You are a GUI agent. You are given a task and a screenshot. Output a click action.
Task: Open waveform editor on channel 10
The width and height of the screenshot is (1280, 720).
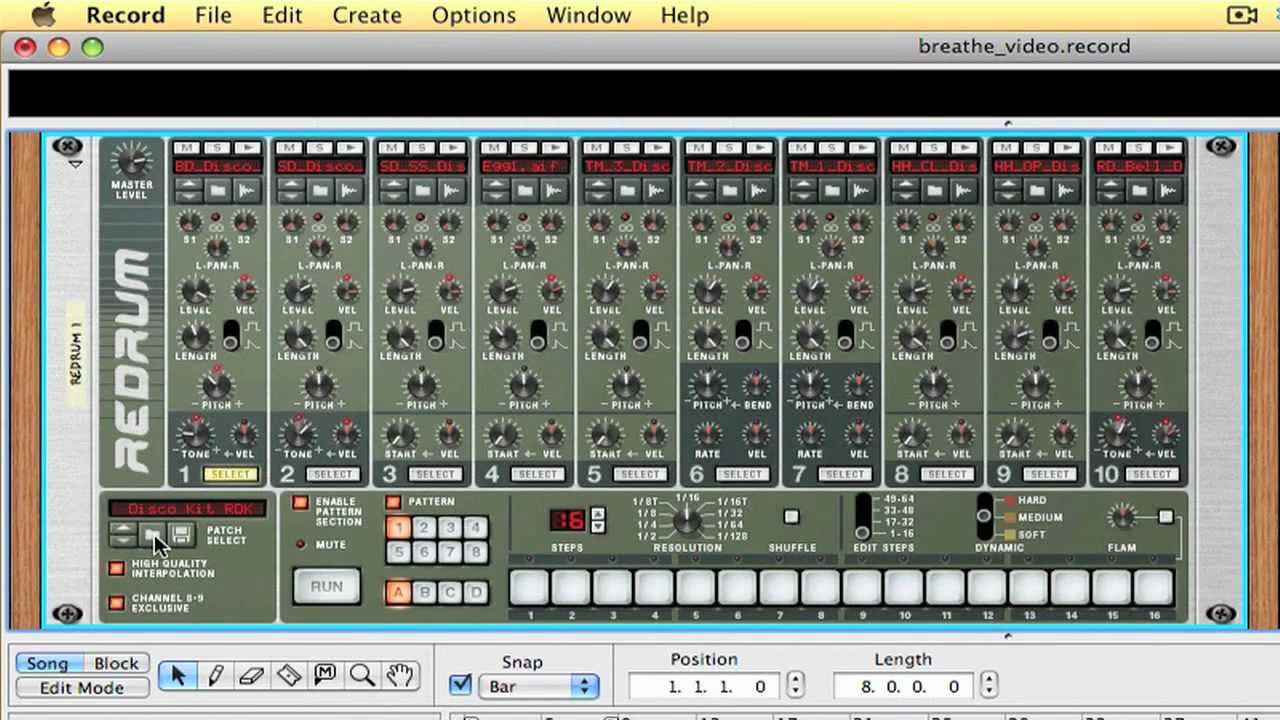(1168, 190)
